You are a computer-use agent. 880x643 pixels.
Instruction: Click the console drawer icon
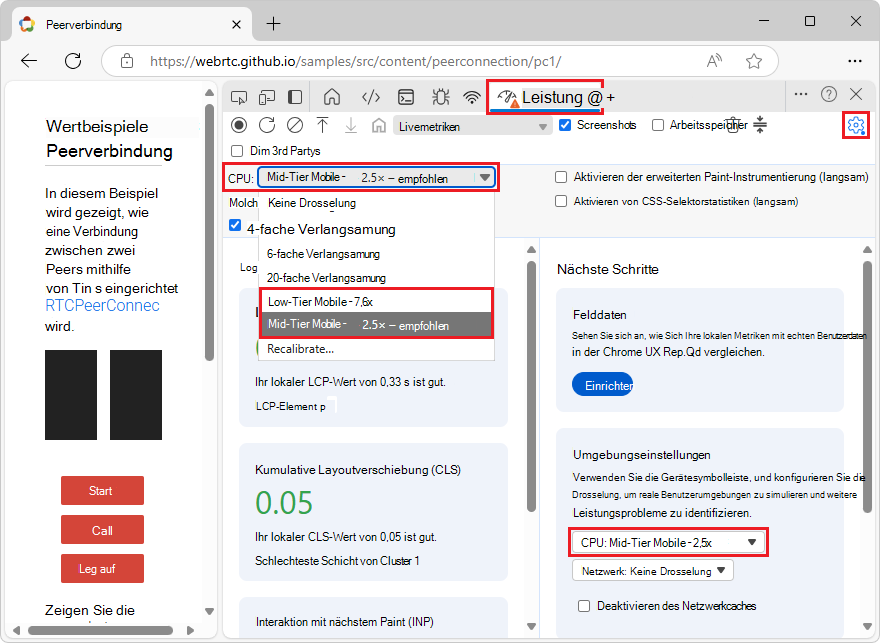405,96
